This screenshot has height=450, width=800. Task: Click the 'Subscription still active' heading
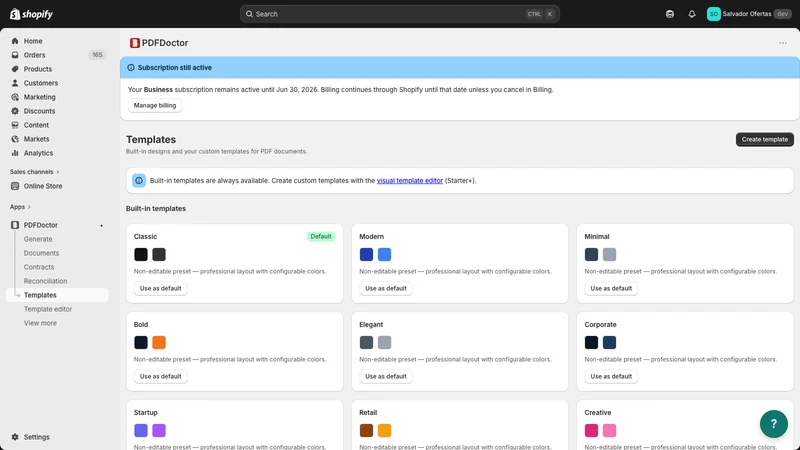(x=174, y=67)
